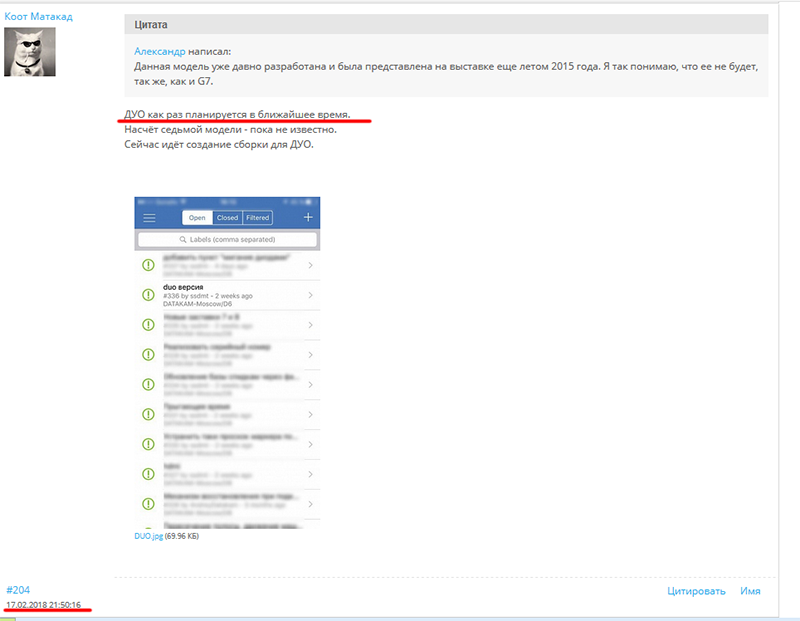Expand the first issue row chevron
The height and width of the screenshot is (621, 800).
311,265
